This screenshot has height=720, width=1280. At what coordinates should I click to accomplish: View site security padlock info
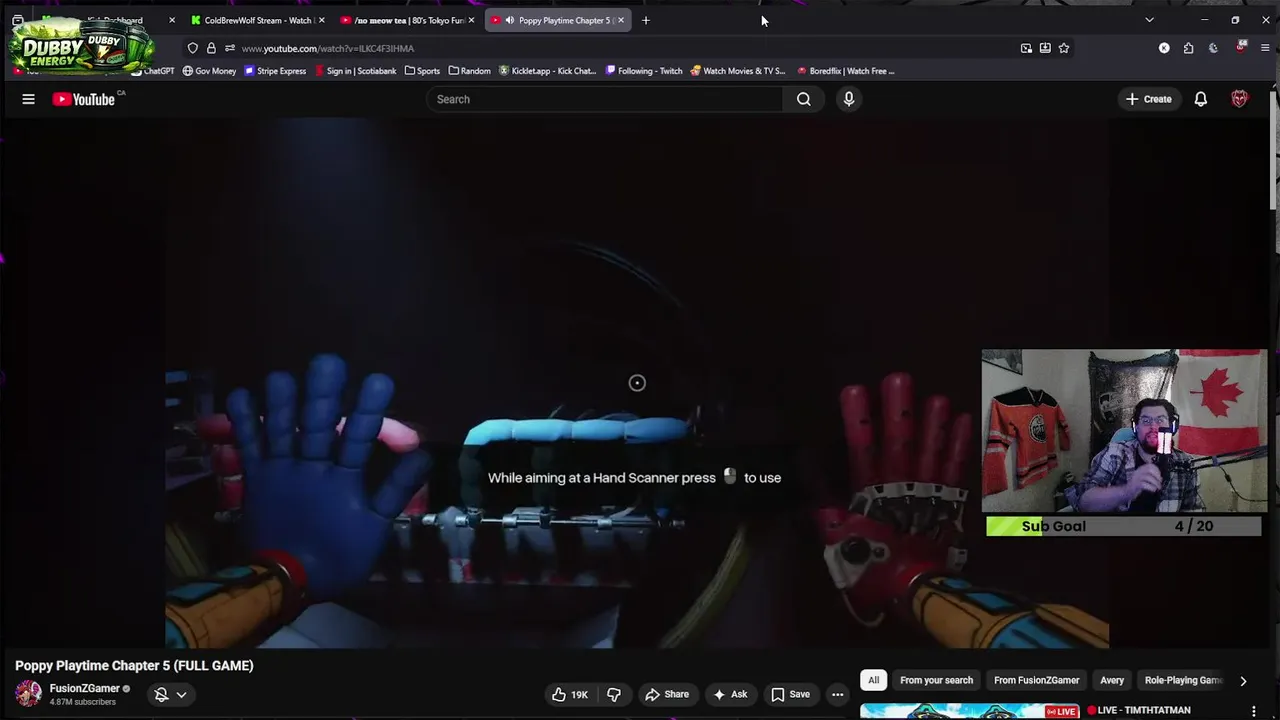coord(211,48)
